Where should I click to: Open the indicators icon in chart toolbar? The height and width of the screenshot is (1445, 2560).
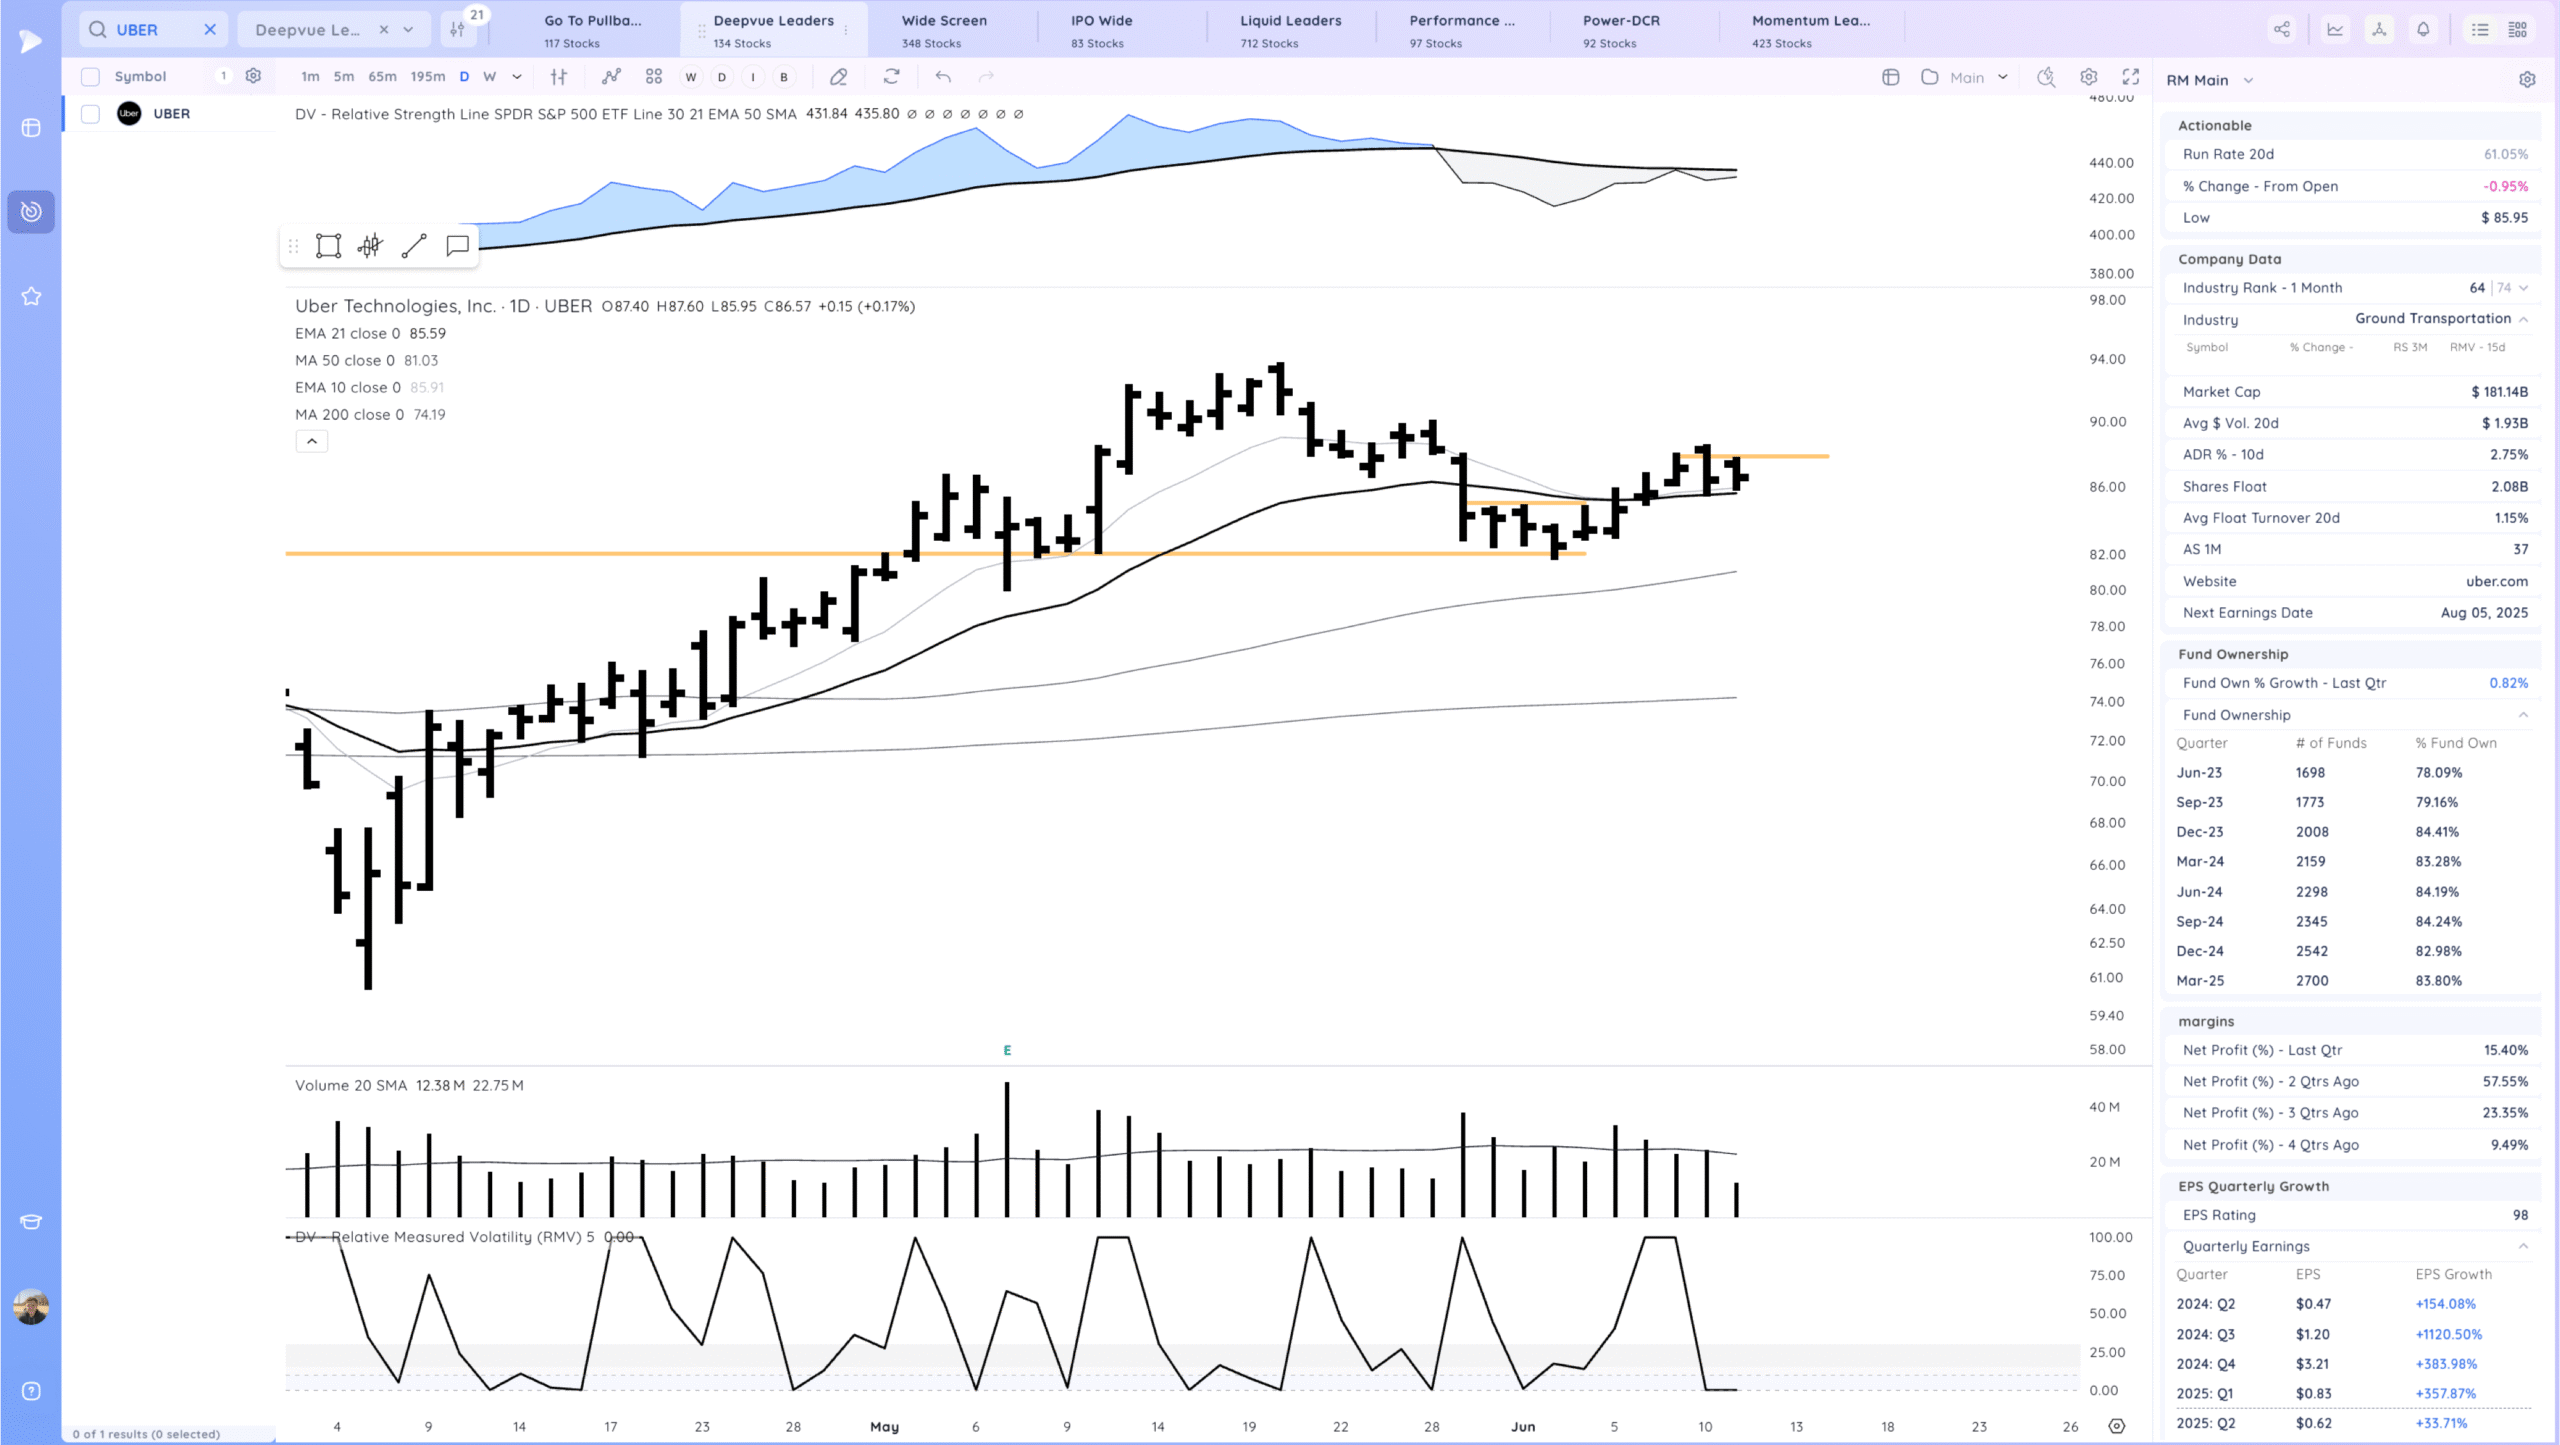pyautogui.click(x=611, y=77)
